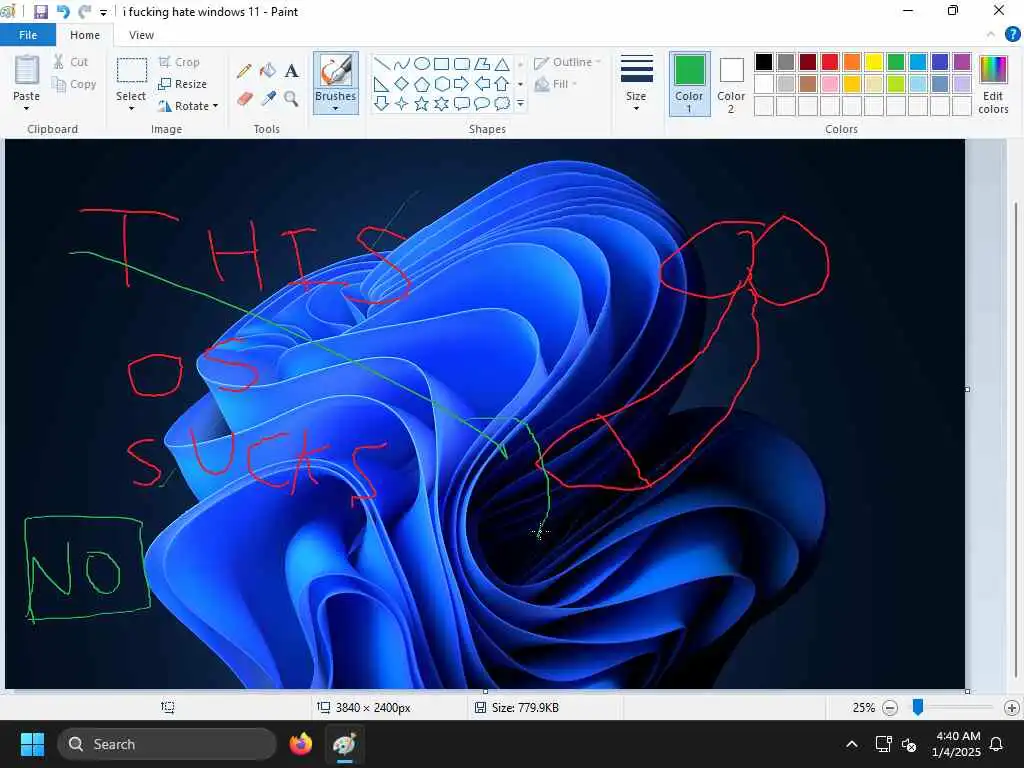Viewport: 1024px width, 768px height.
Task: Click the Resize button
Action: (x=183, y=84)
